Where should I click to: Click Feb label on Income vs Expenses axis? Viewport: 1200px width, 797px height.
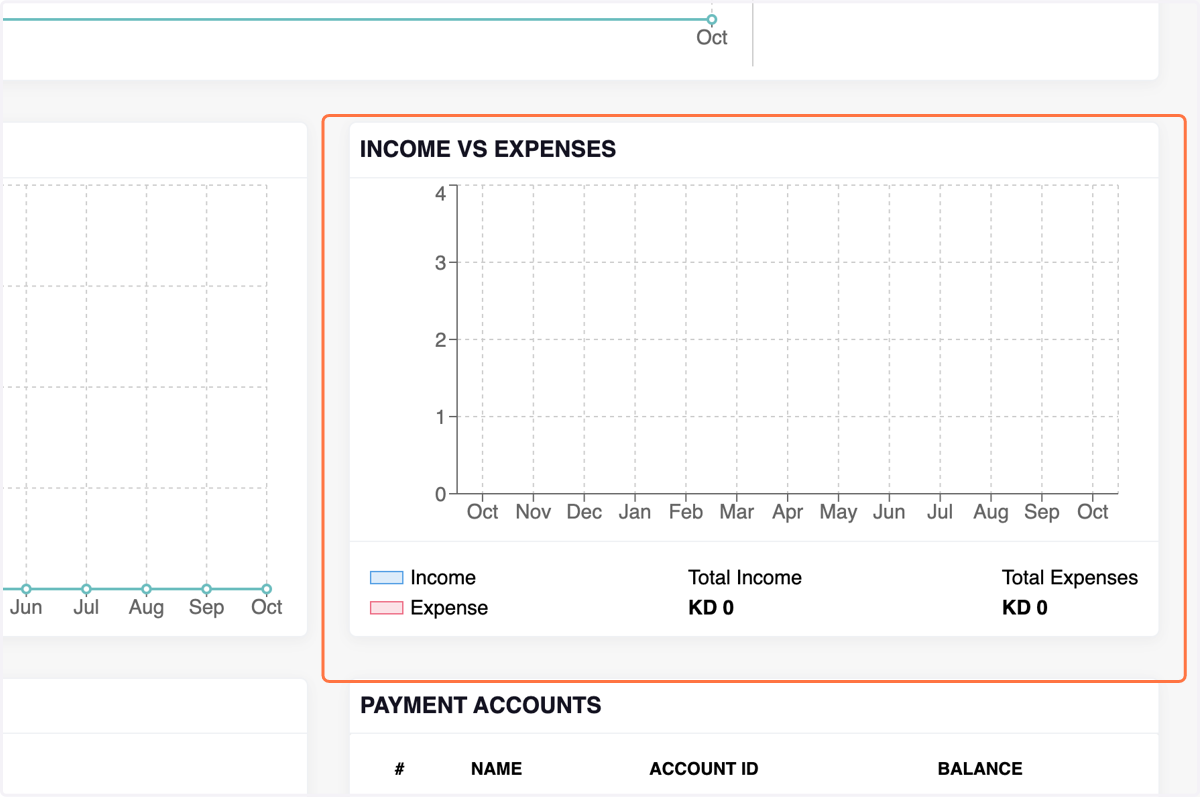[x=686, y=512]
